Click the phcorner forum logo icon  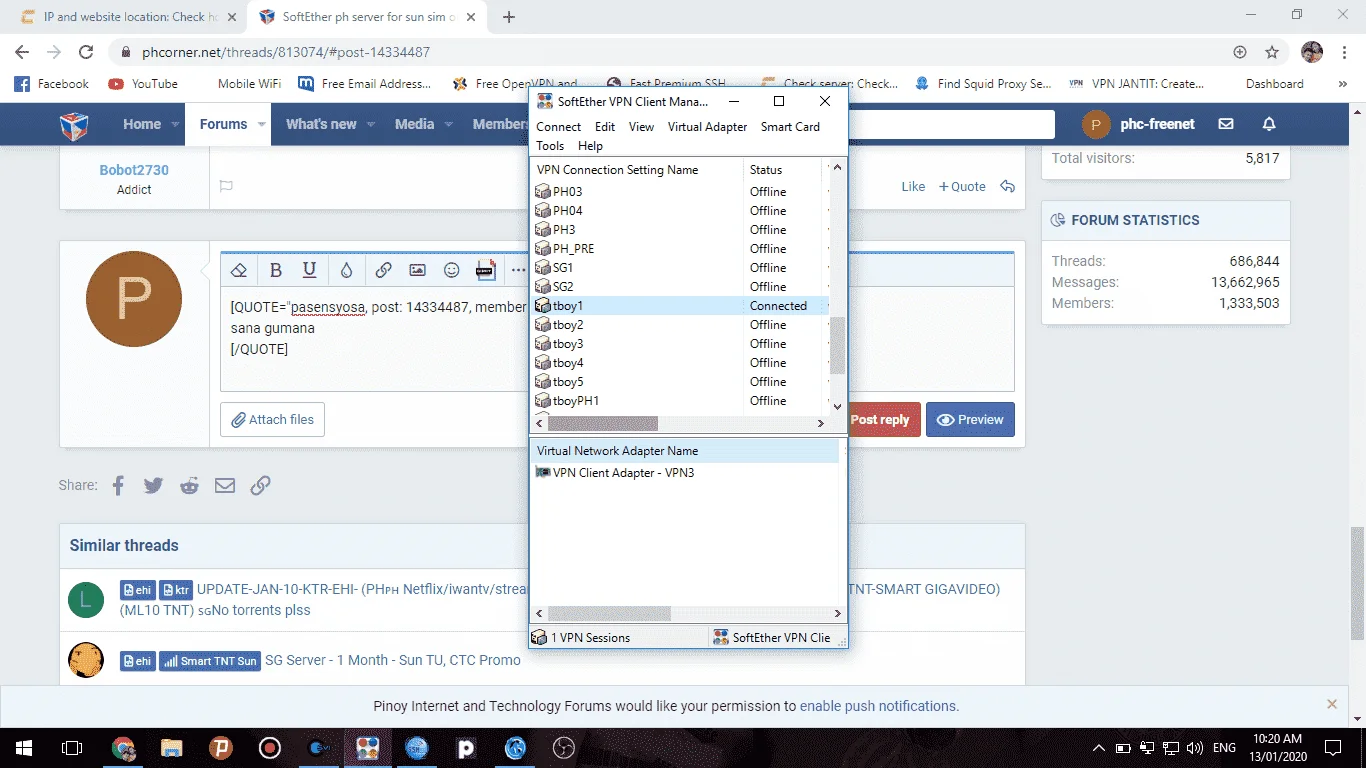74,124
